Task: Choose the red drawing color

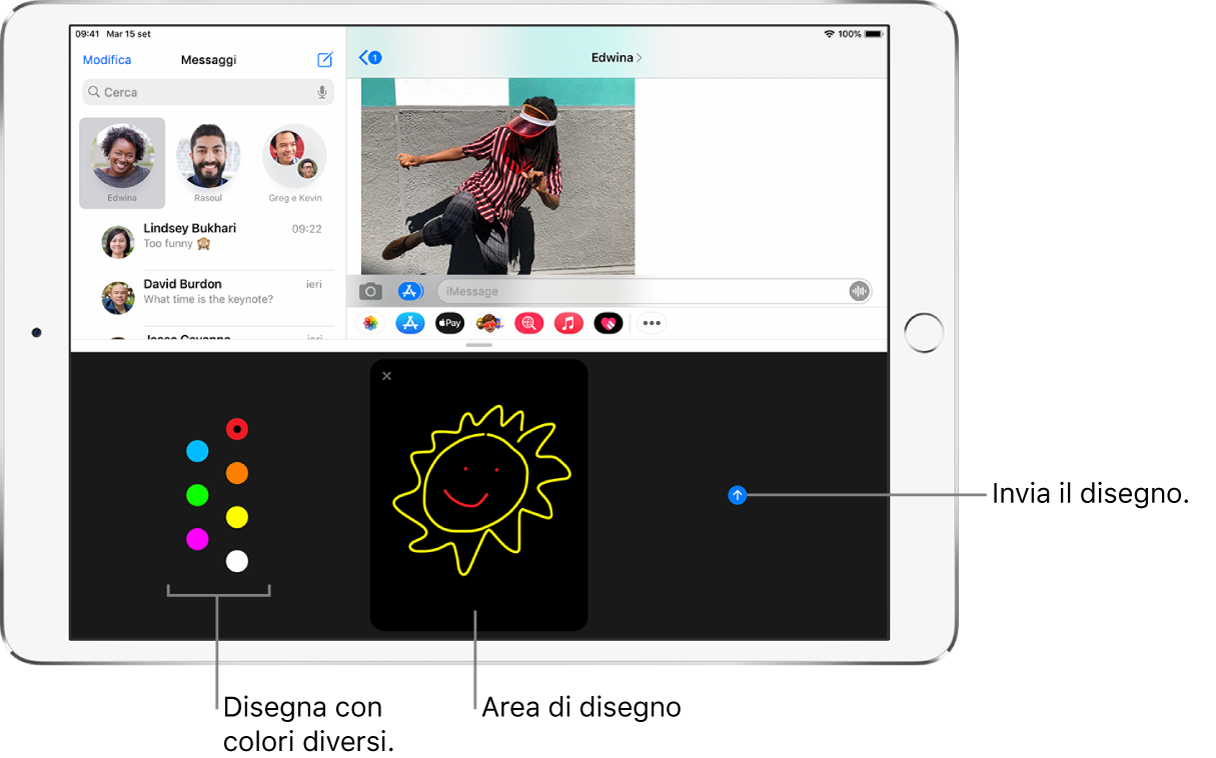Action: click(237, 429)
